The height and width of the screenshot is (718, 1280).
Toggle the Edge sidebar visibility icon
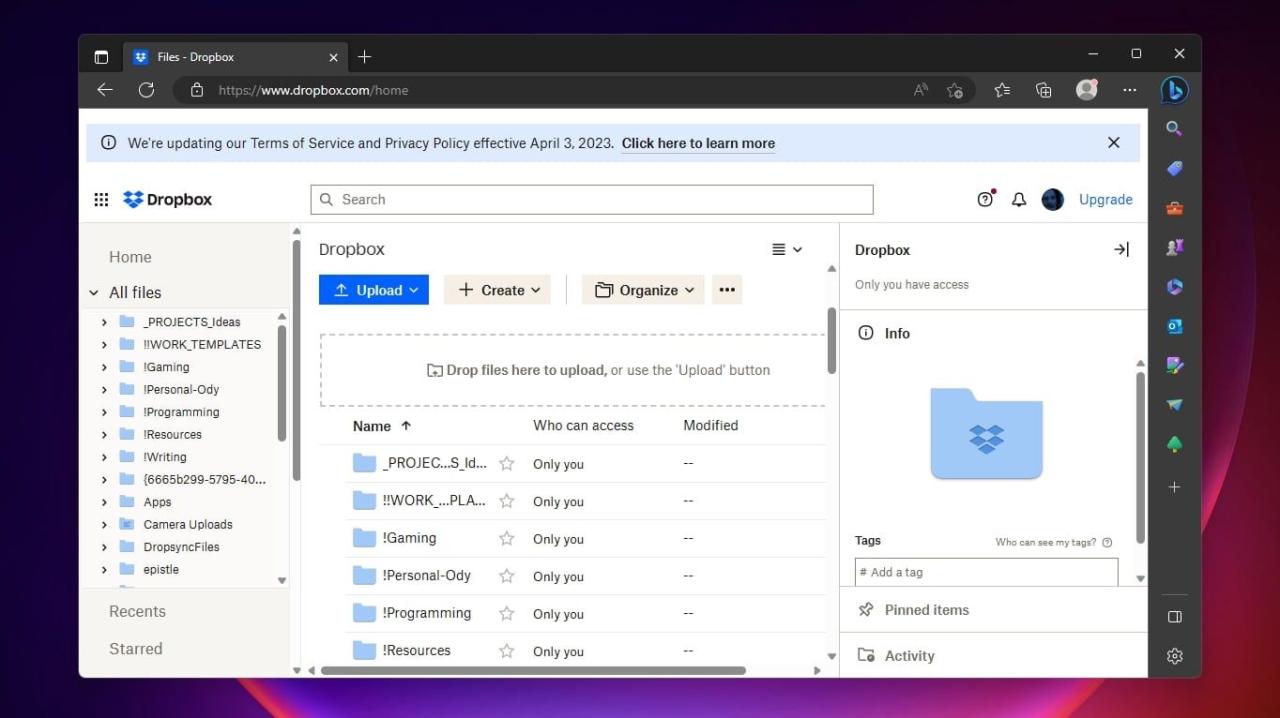pos(1175,617)
